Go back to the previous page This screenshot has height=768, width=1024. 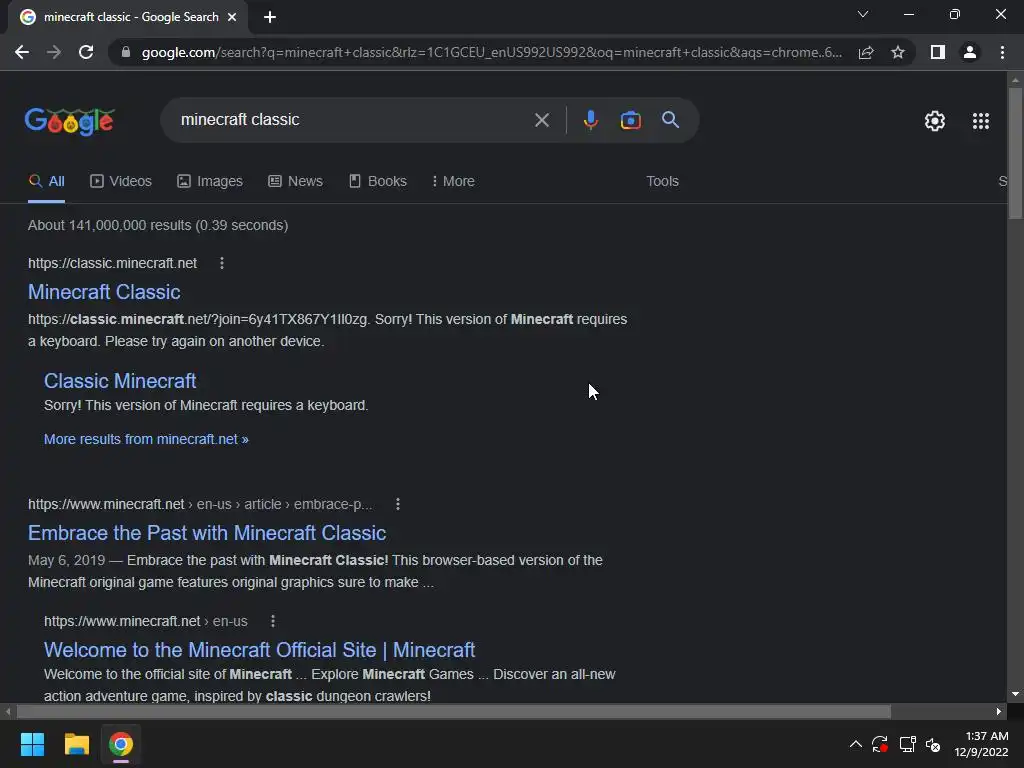[x=22, y=52]
